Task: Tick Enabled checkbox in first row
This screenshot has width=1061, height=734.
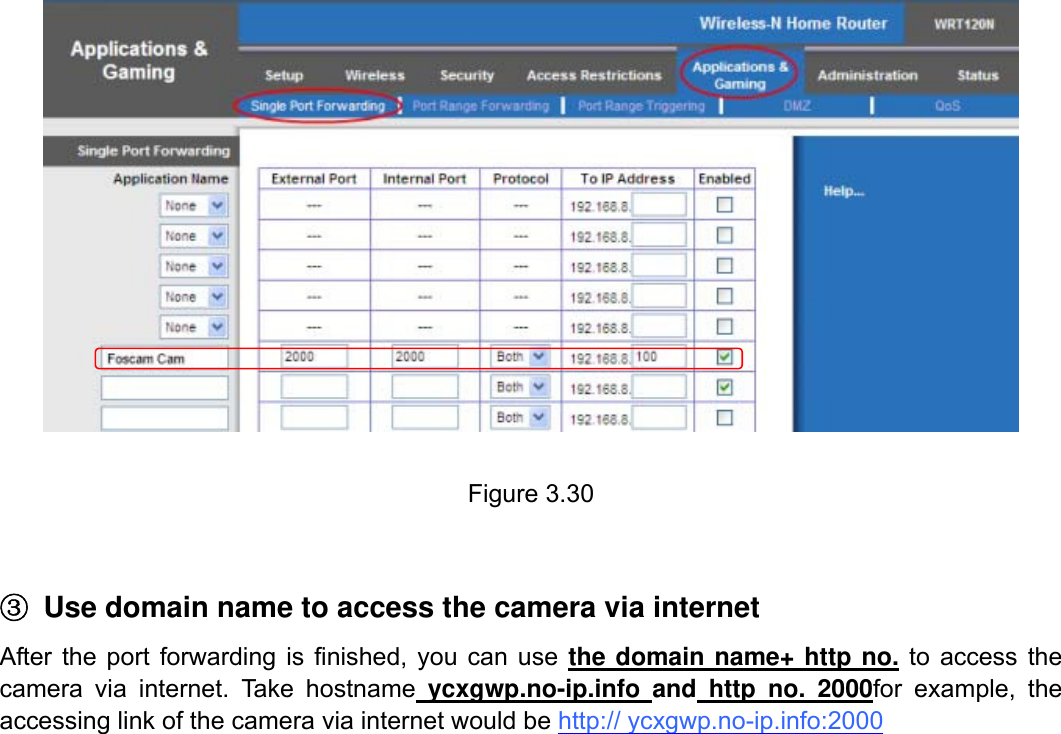Action: pyautogui.click(x=724, y=204)
